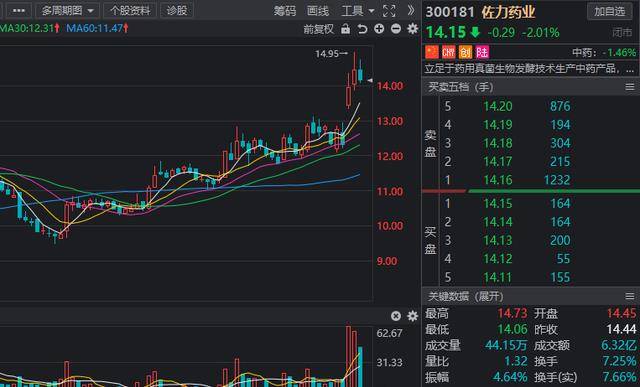
Task: Click the three-dots more options button
Action: tap(19, 11)
